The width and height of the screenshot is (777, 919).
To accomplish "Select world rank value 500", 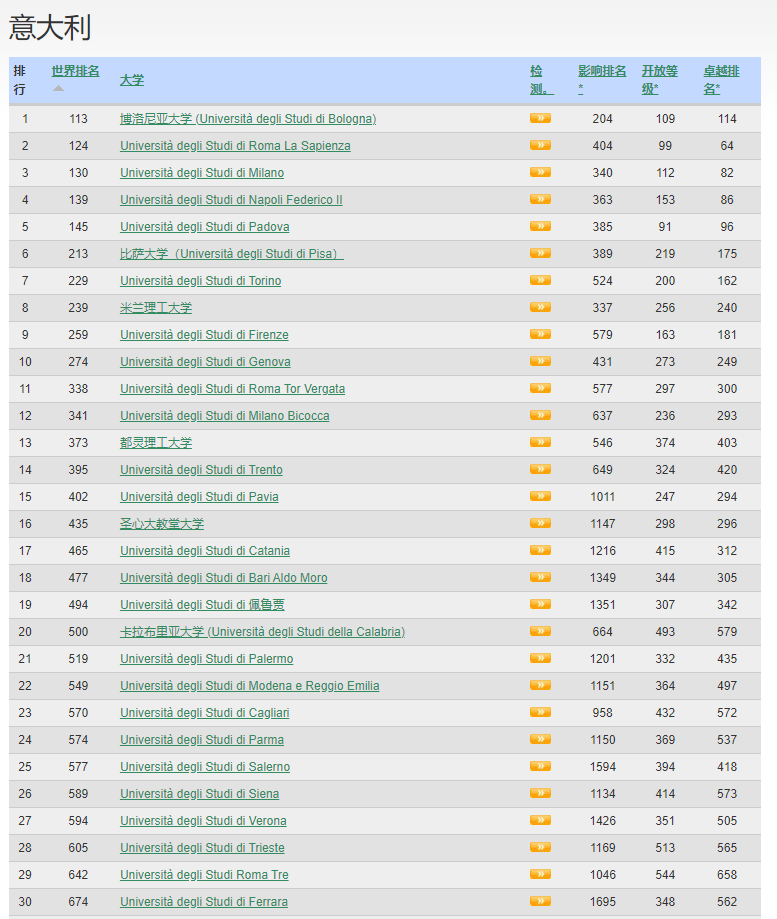I will [78, 632].
